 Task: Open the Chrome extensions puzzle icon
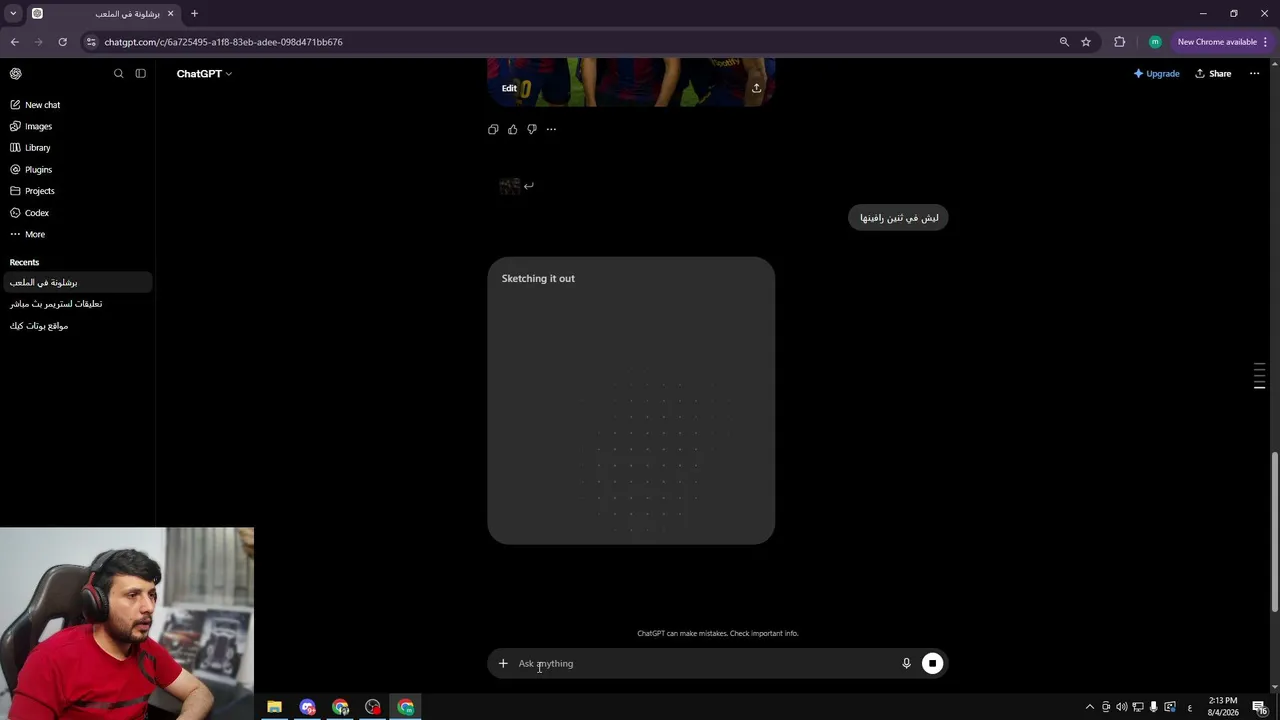tap(1119, 42)
